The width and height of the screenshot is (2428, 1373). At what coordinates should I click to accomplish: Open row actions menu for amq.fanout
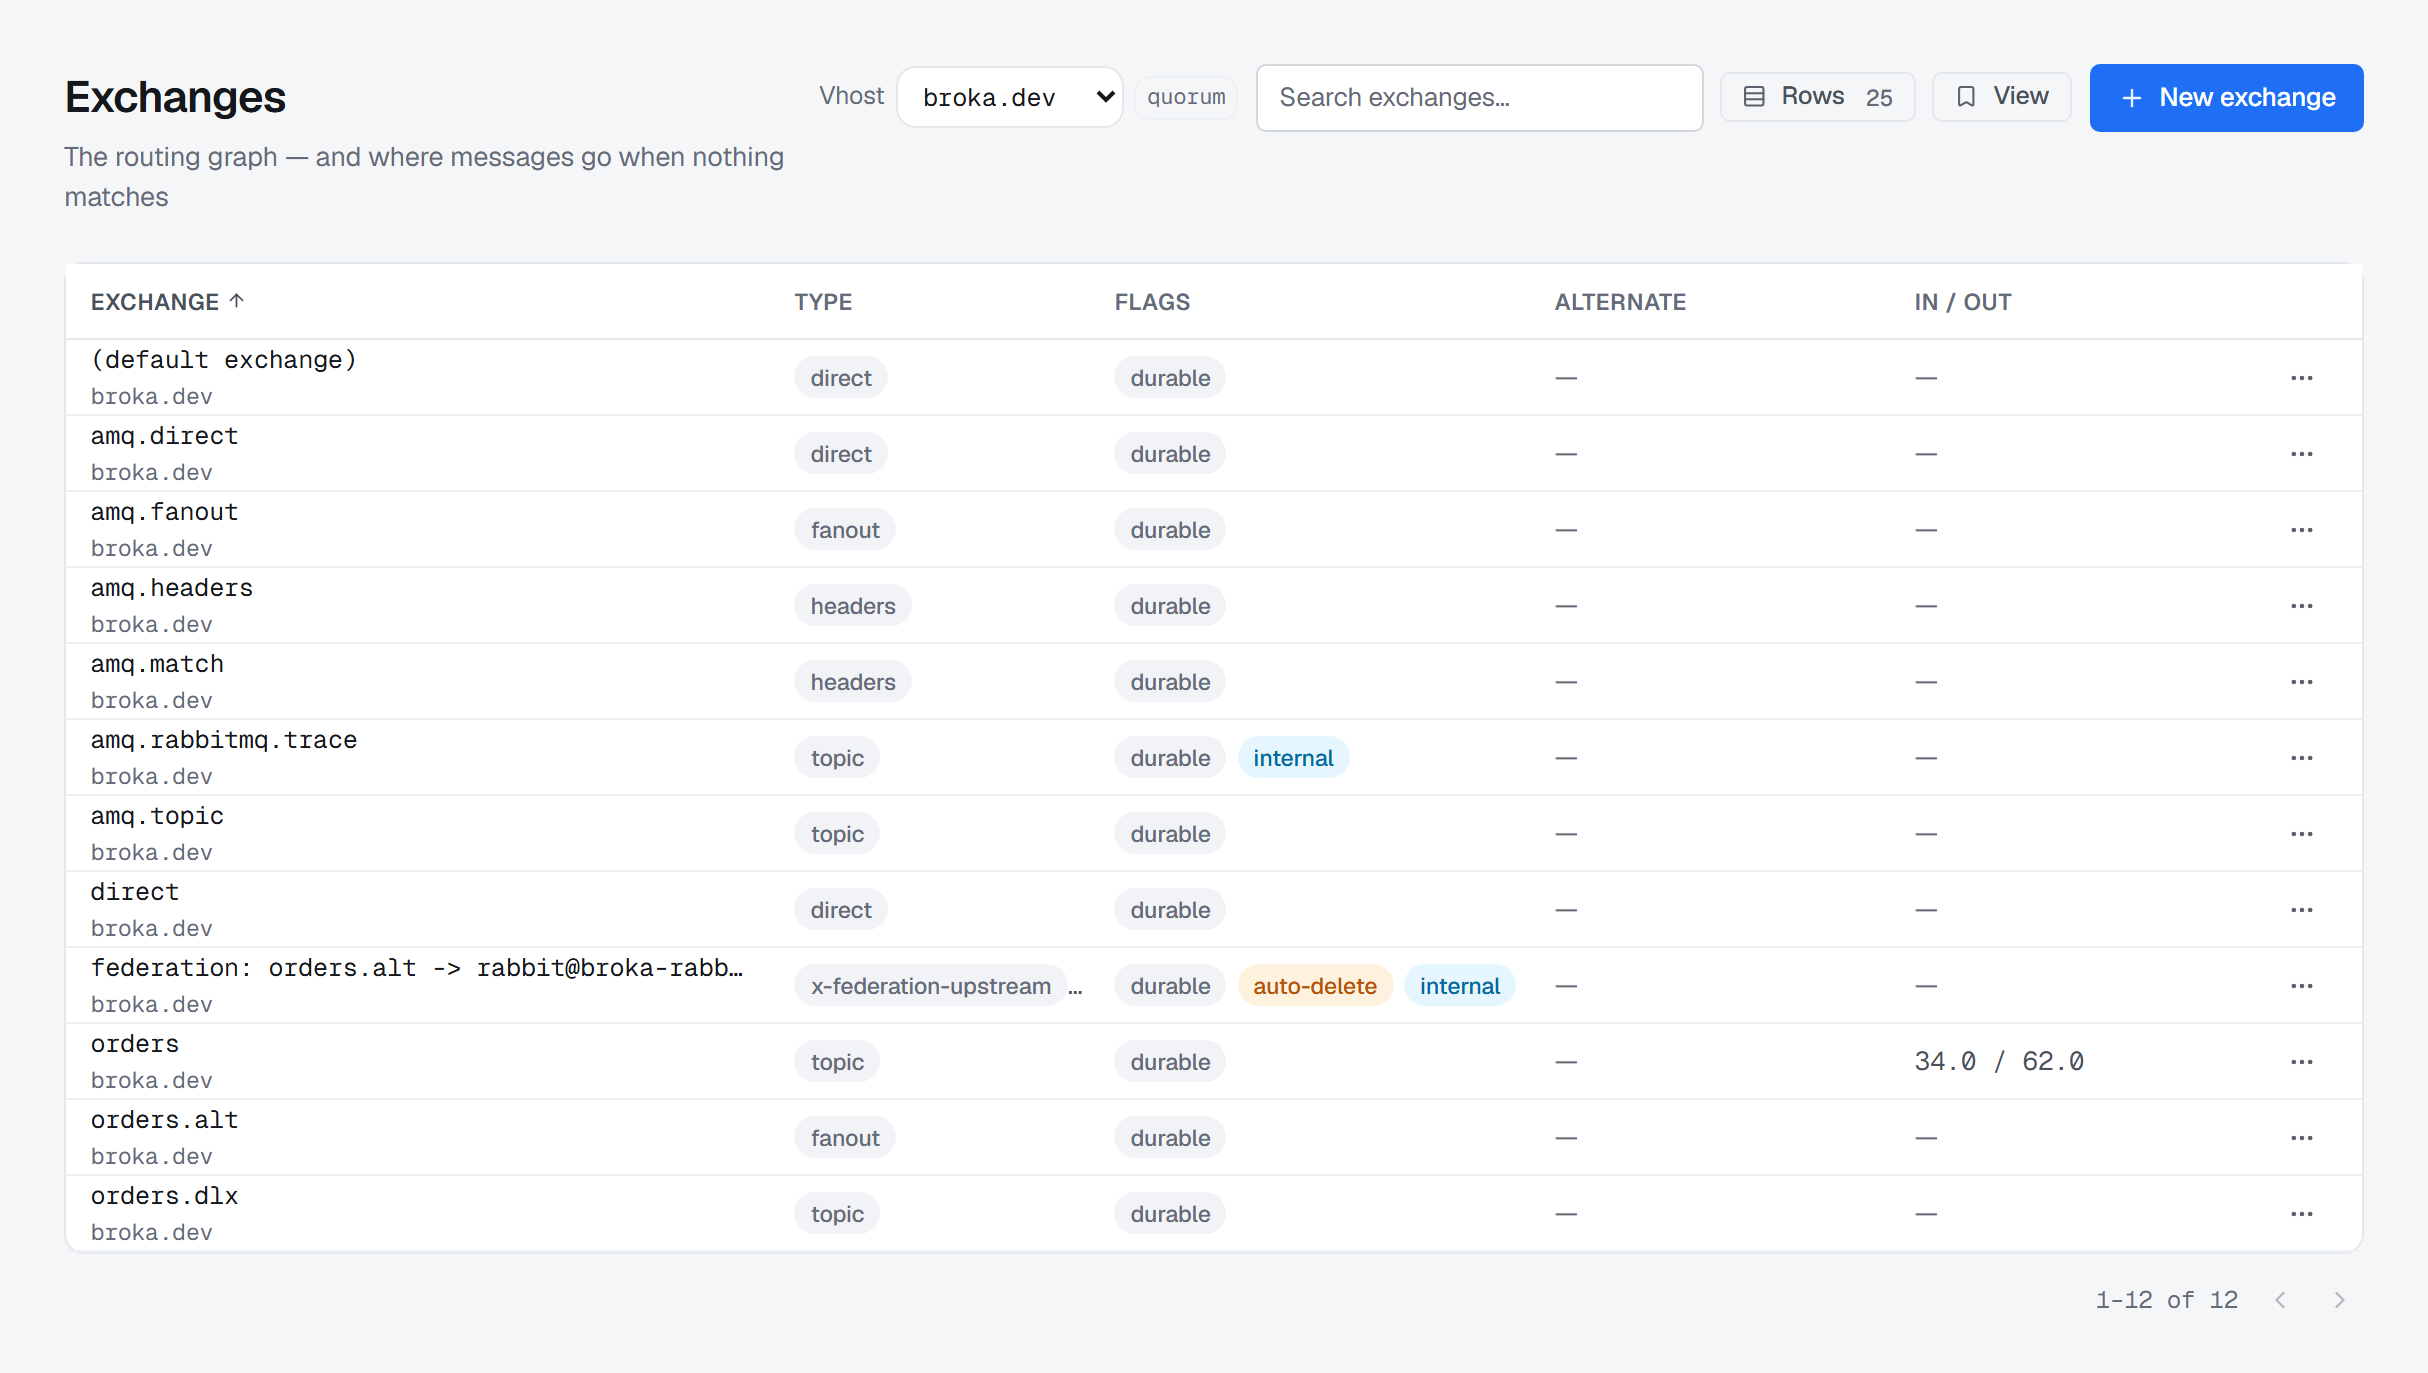(x=2301, y=530)
